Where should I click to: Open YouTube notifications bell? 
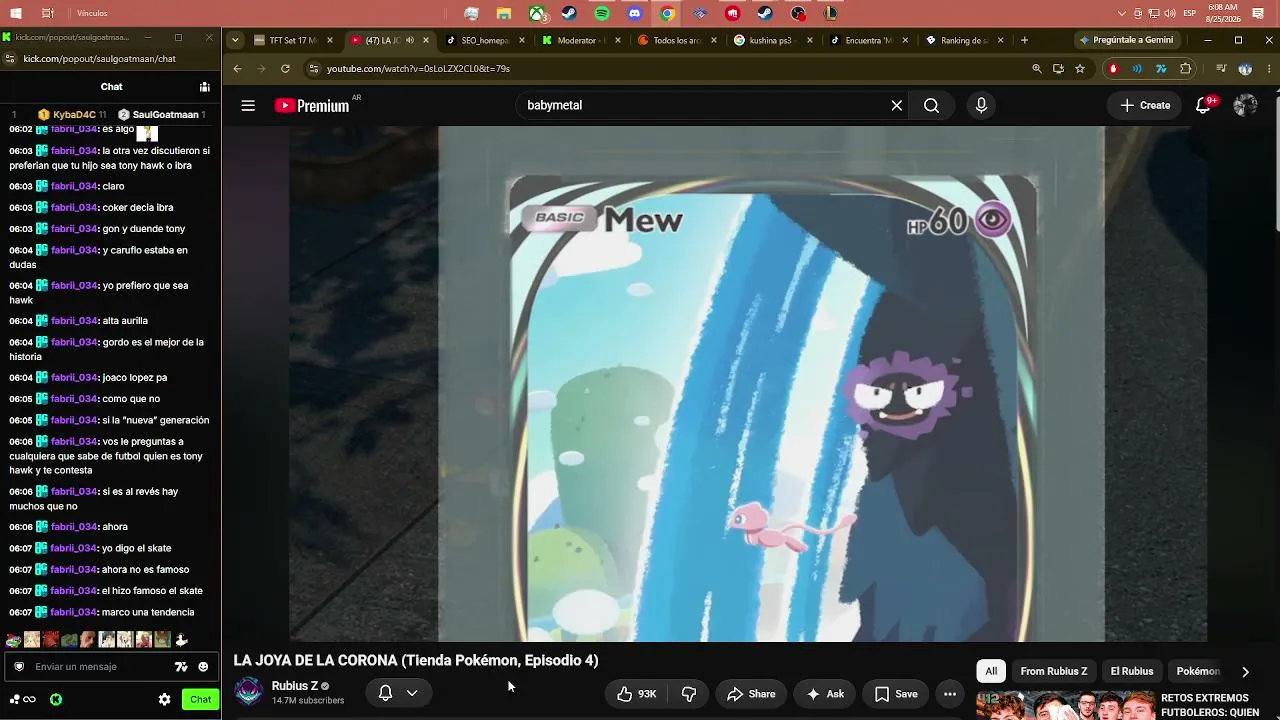coord(1204,105)
